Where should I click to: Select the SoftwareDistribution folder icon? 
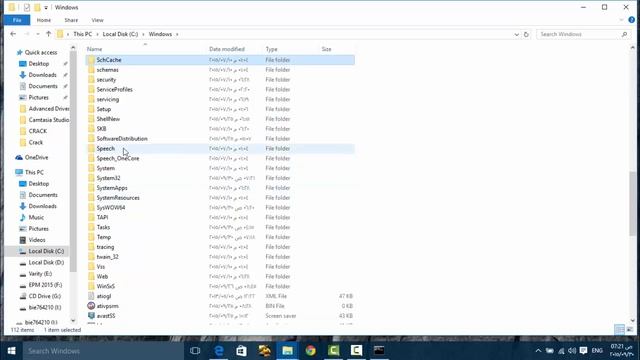click(91, 139)
